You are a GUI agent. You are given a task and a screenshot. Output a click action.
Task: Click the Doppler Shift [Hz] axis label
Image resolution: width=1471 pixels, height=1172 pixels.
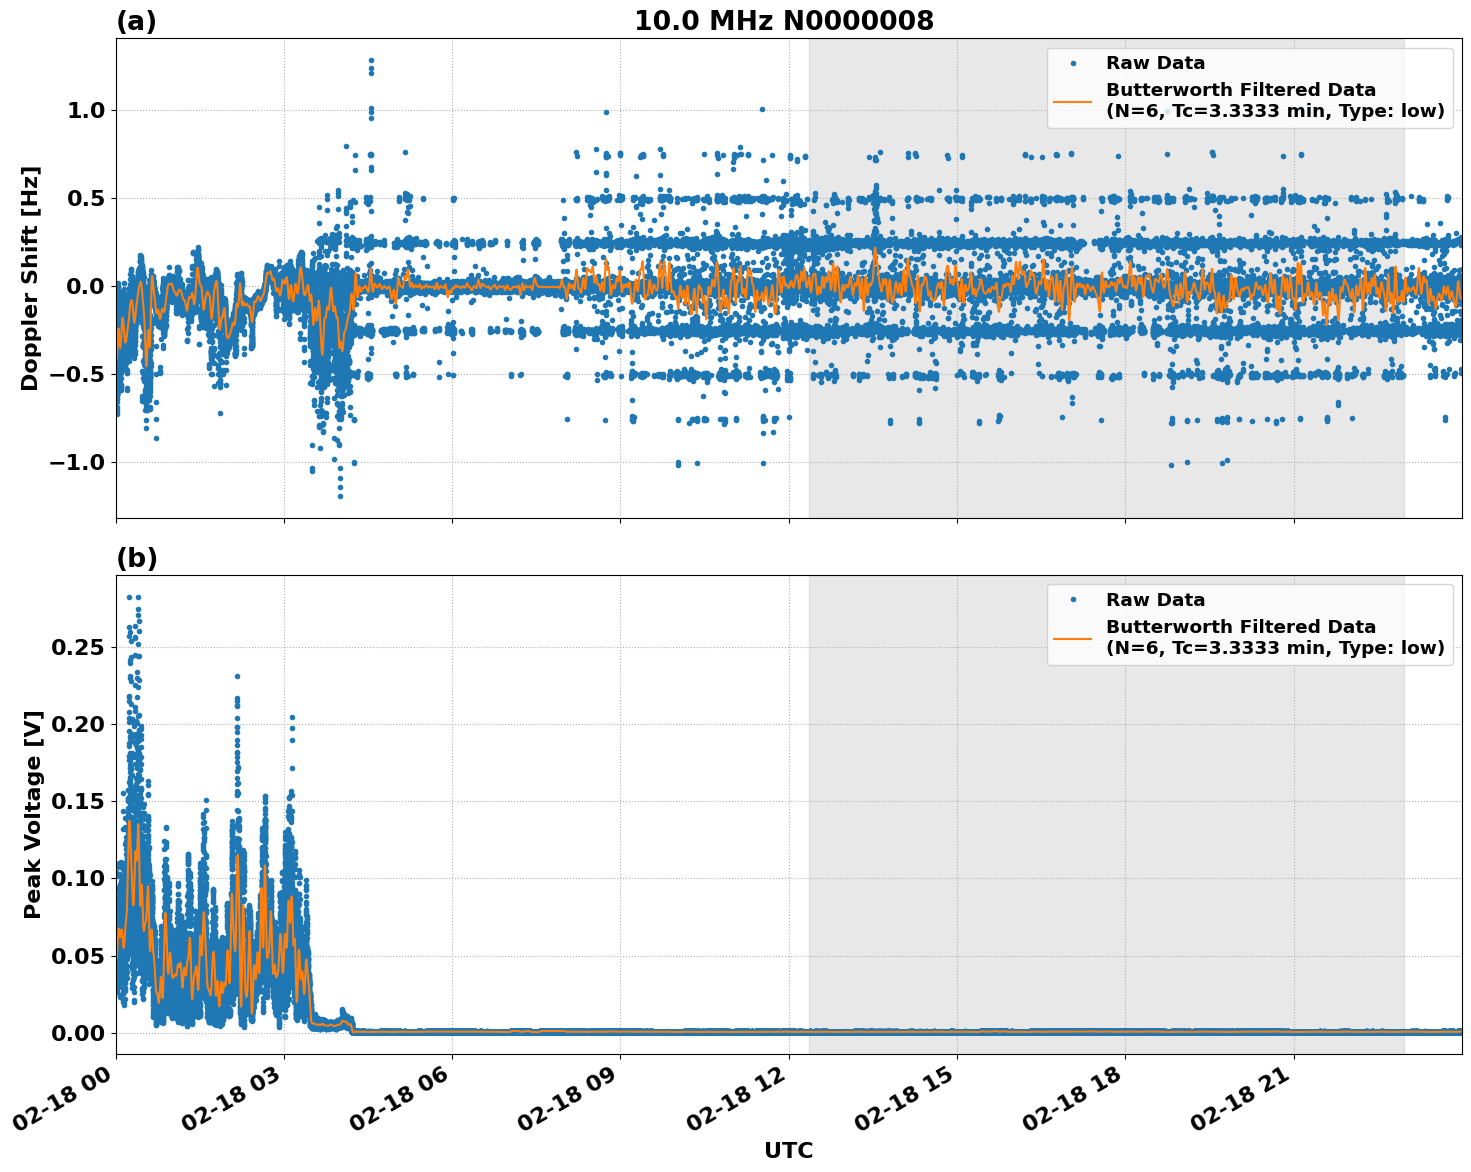click(x=32, y=273)
